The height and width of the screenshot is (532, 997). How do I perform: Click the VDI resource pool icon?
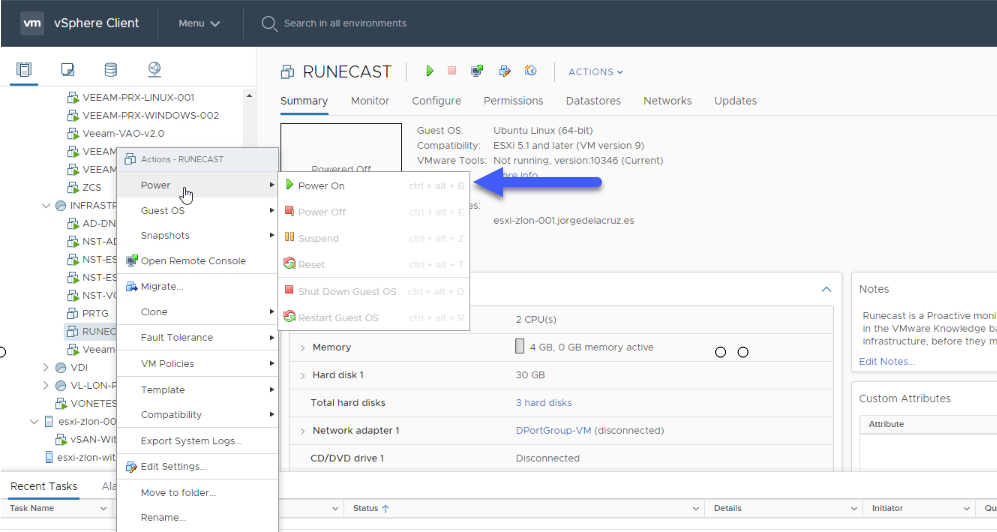pyautogui.click(x=61, y=367)
